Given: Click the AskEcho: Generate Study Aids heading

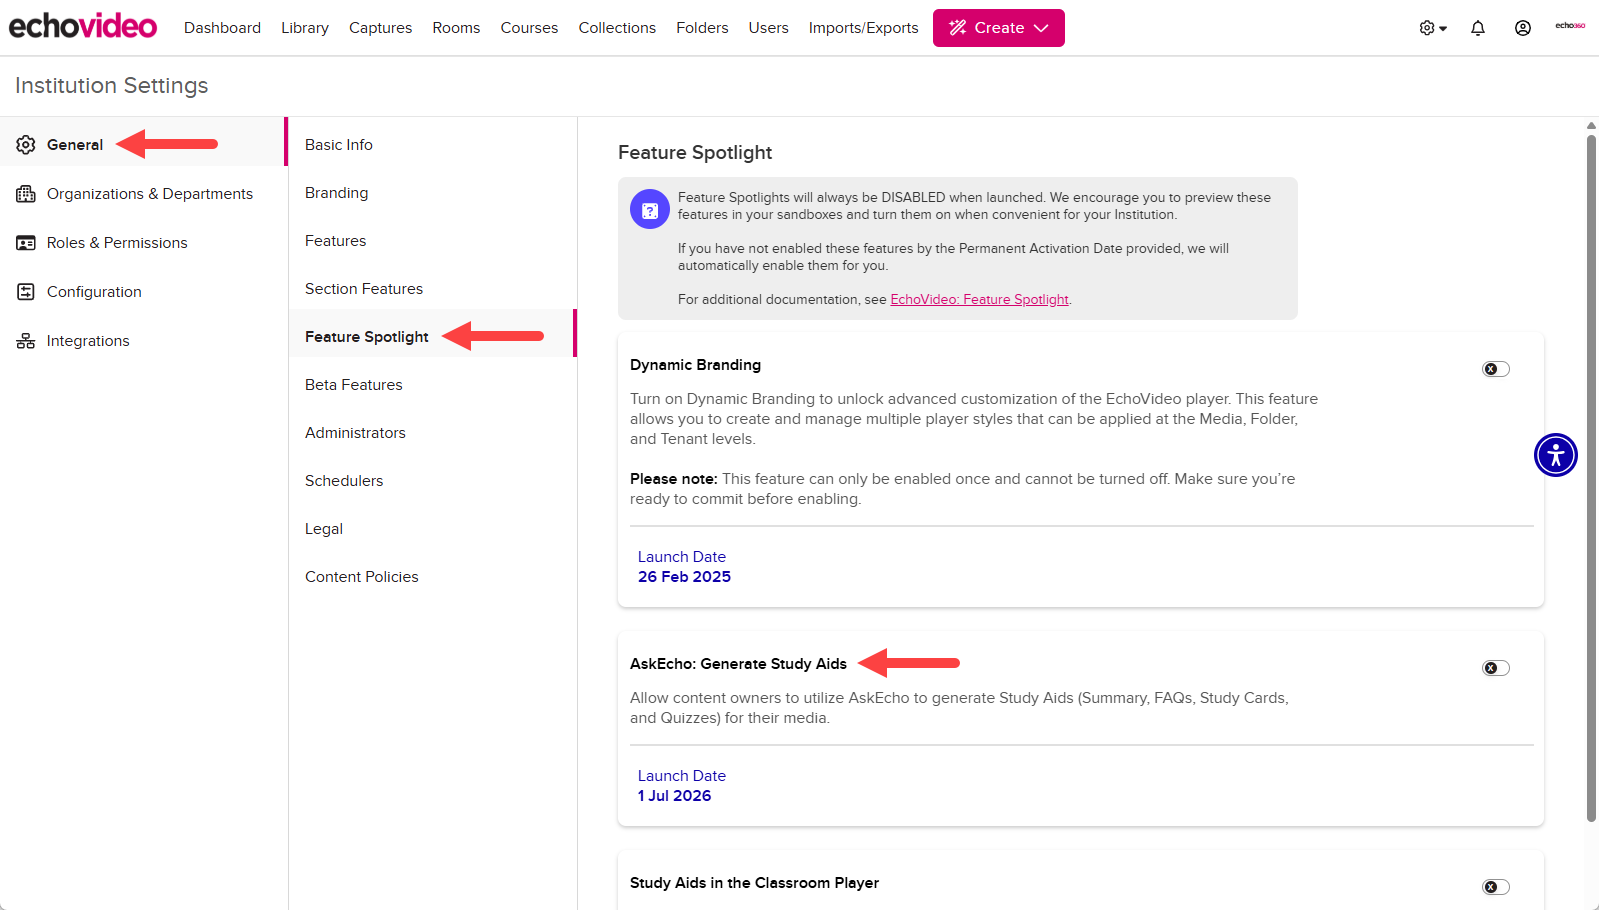Looking at the screenshot, I should pos(738,664).
